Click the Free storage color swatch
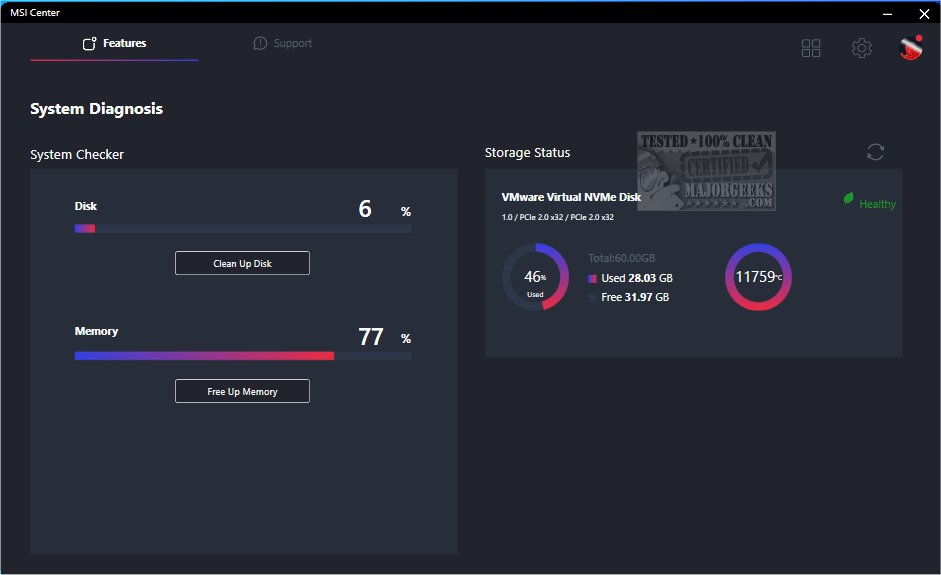 click(x=592, y=298)
